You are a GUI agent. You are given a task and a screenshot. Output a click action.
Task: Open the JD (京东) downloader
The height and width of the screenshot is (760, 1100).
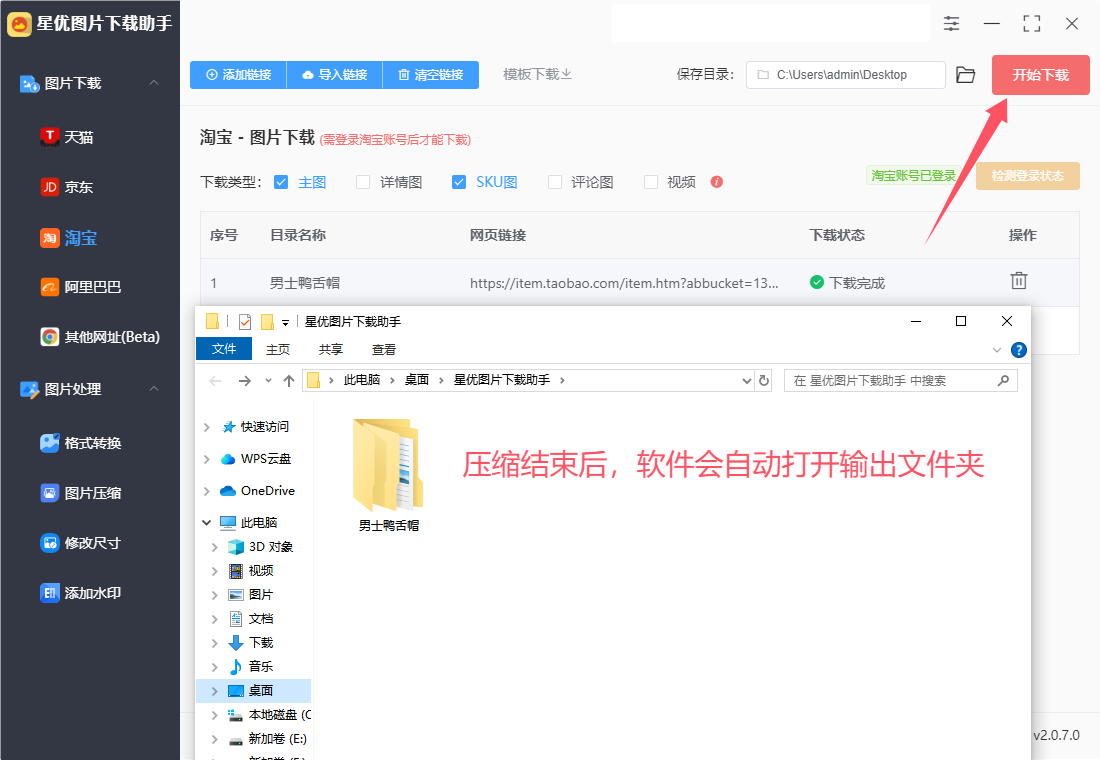[x=67, y=187]
